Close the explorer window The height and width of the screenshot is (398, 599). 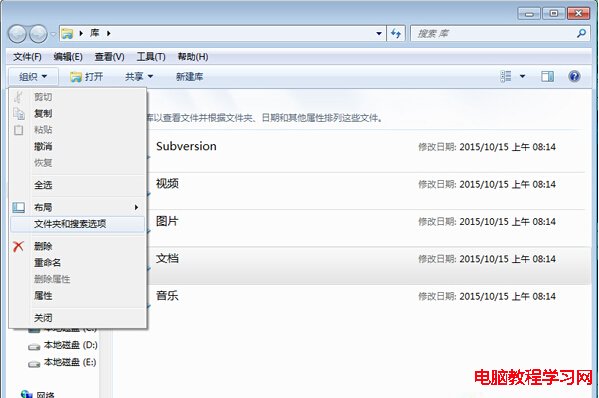point(579,14)
